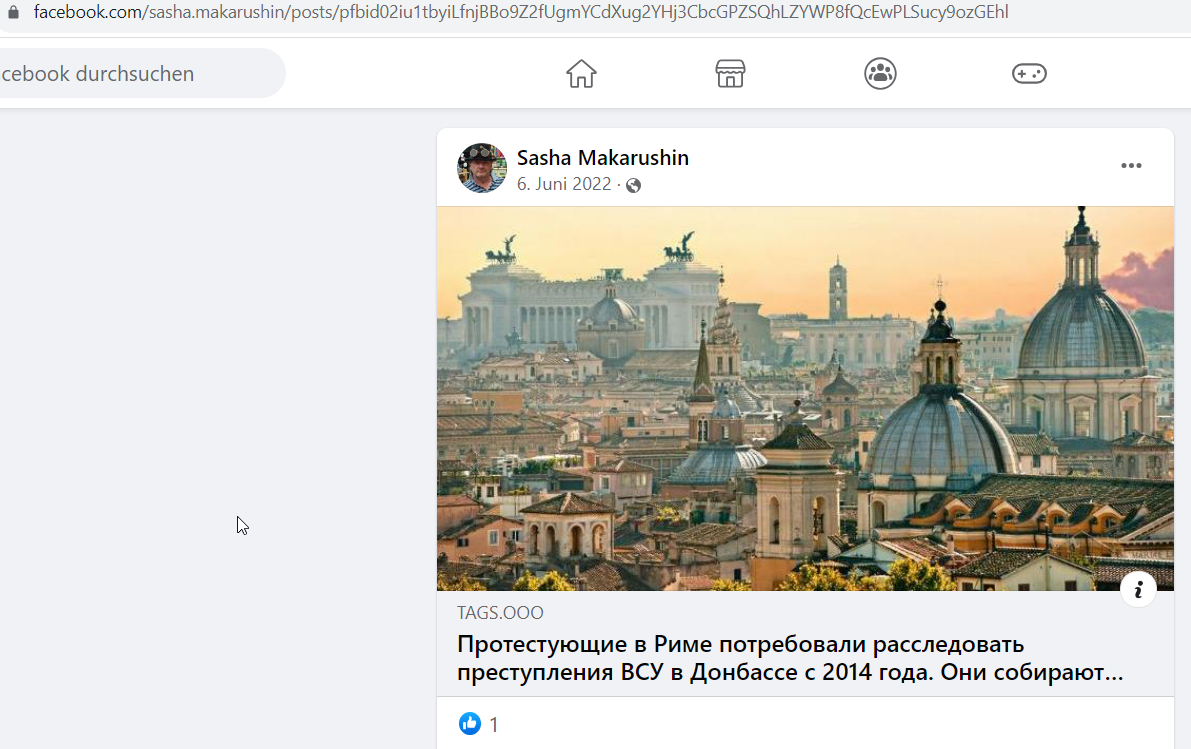Screen dimensions: 1191x749
Task: Click the TAGS.OOO source label
Action: 500,612
